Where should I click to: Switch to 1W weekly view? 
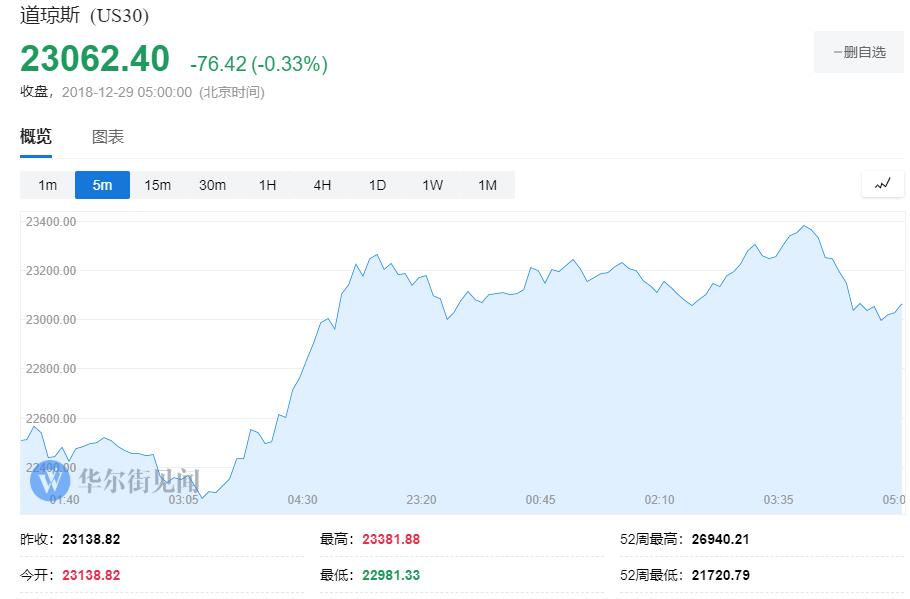coord(432,185)
